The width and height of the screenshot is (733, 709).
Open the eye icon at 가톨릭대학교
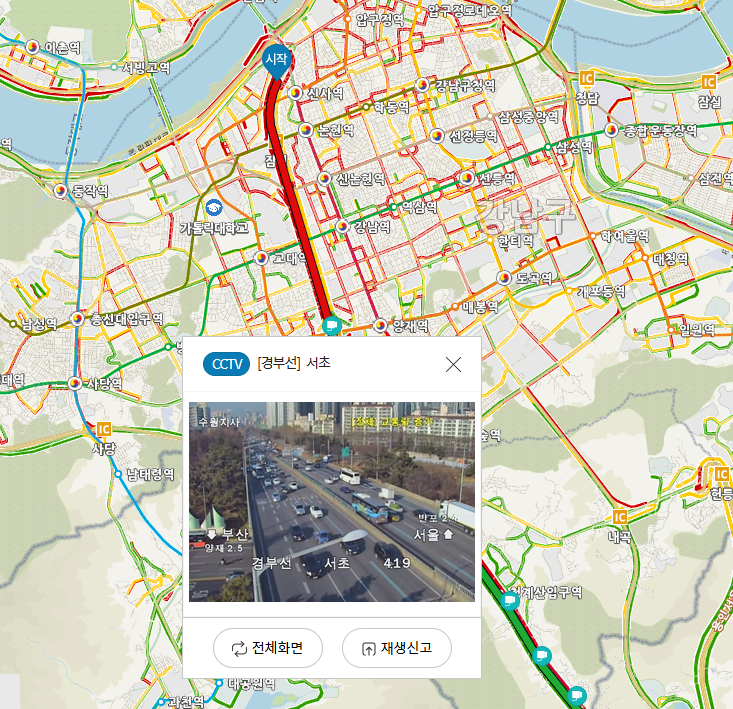214,207
